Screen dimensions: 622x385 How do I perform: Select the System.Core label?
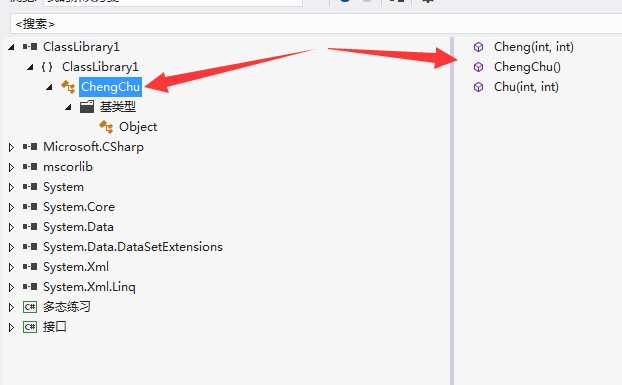[79, 207]
